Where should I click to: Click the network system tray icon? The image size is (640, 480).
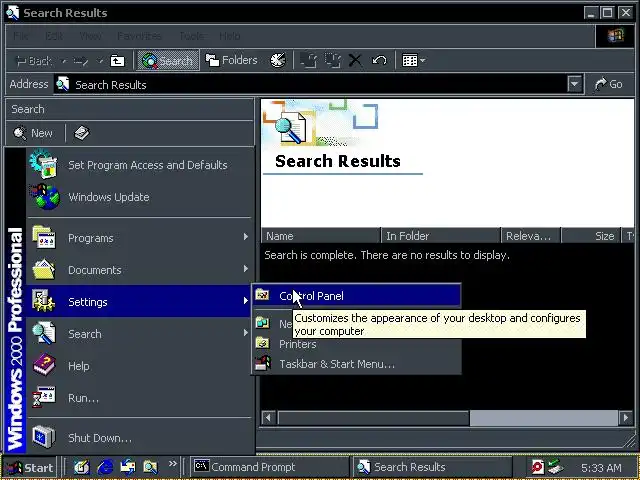(x=556, y=467)
